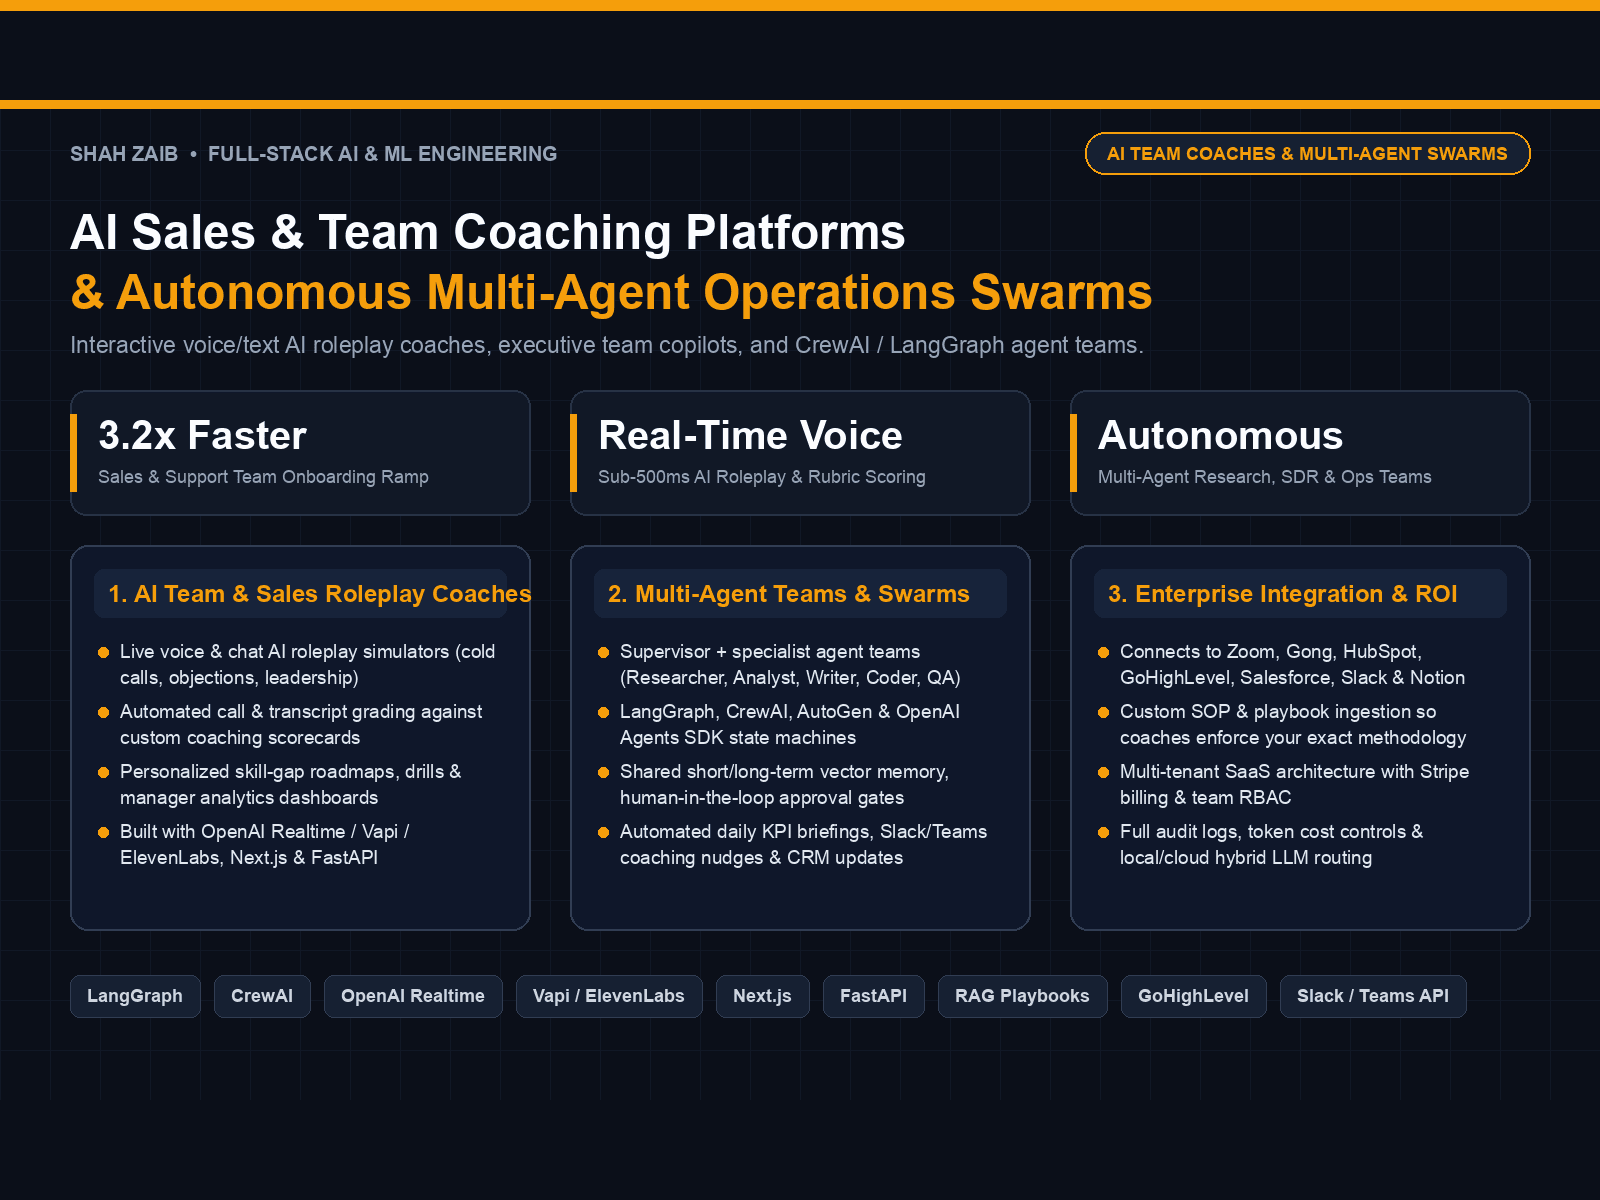Click bullet 'Connects to Zoom, Gong, HubSpot'
This screenshot has width=1600, height=1200.
tap(1293, 665)
